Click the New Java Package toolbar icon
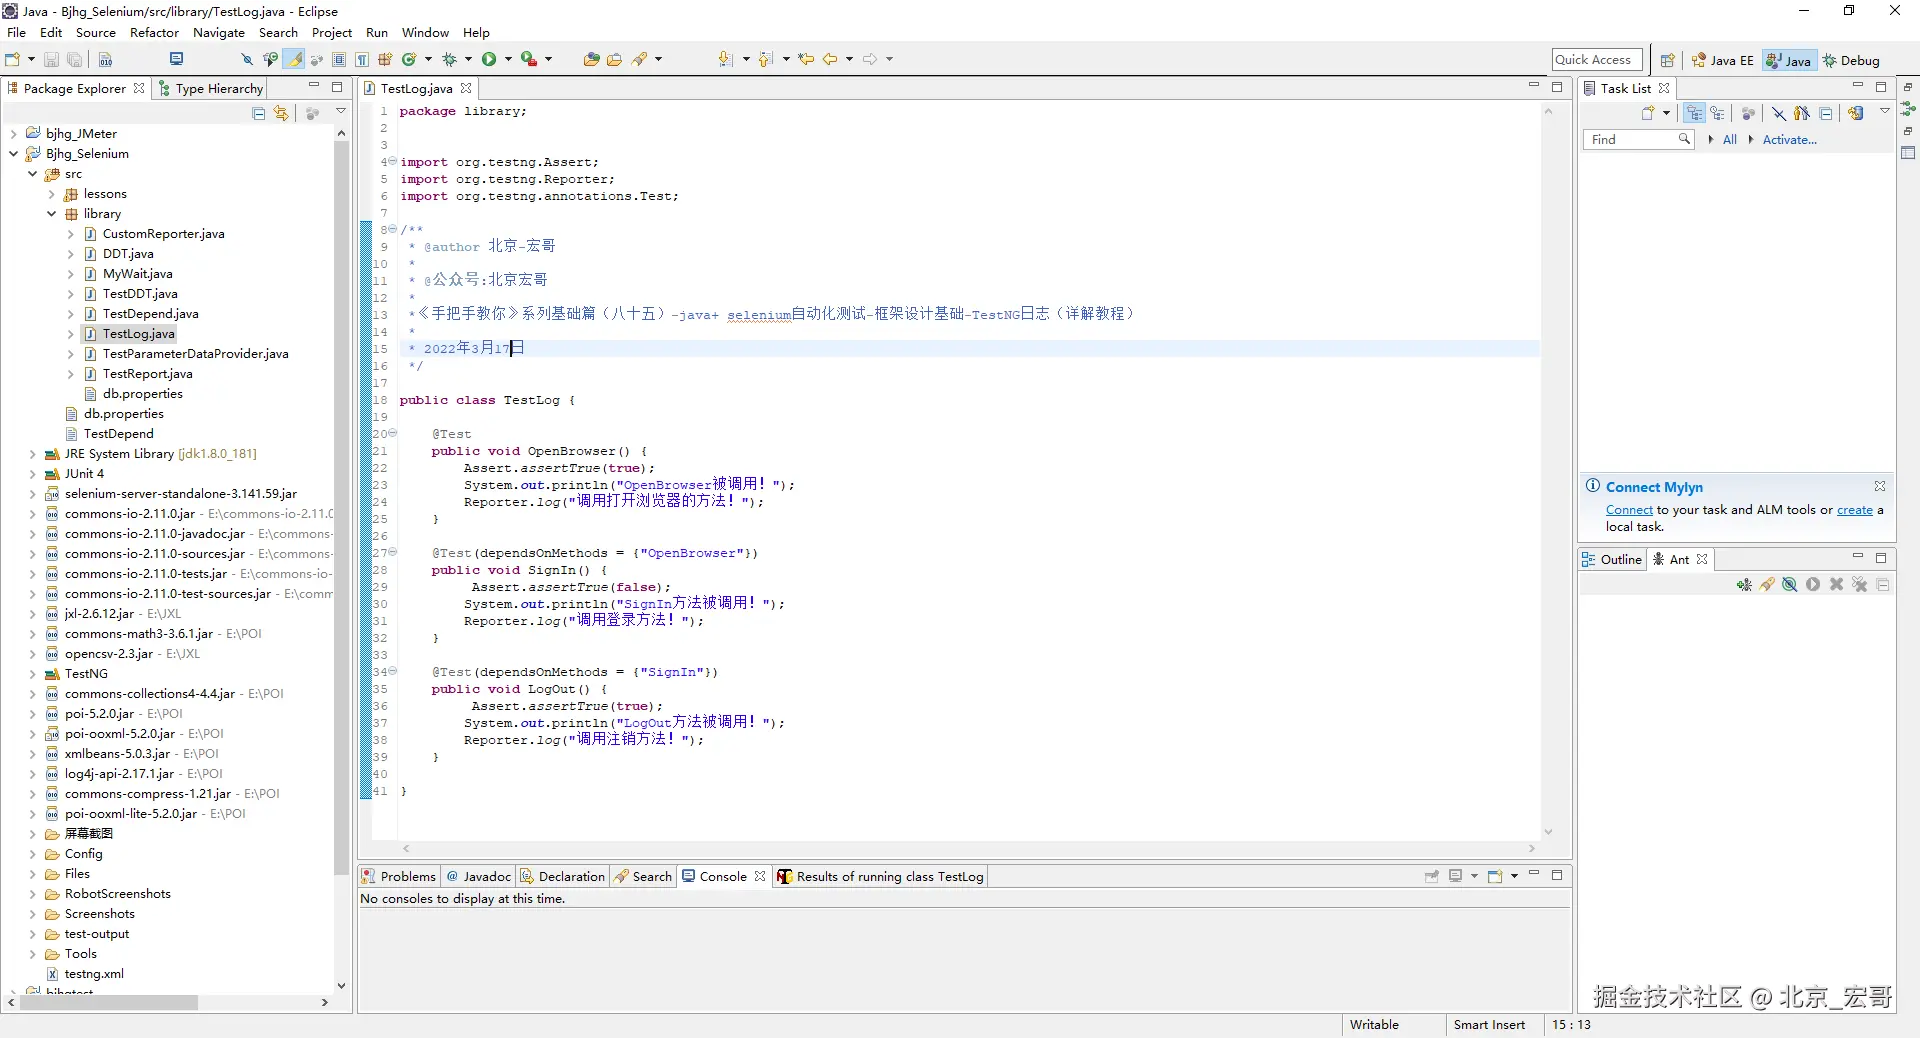This screenshot has width=1920, height=1038. tap(385, 60)
